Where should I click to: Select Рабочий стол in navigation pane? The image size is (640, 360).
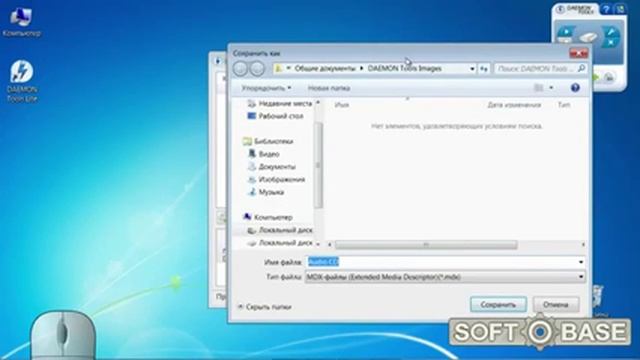pos(276,116)
